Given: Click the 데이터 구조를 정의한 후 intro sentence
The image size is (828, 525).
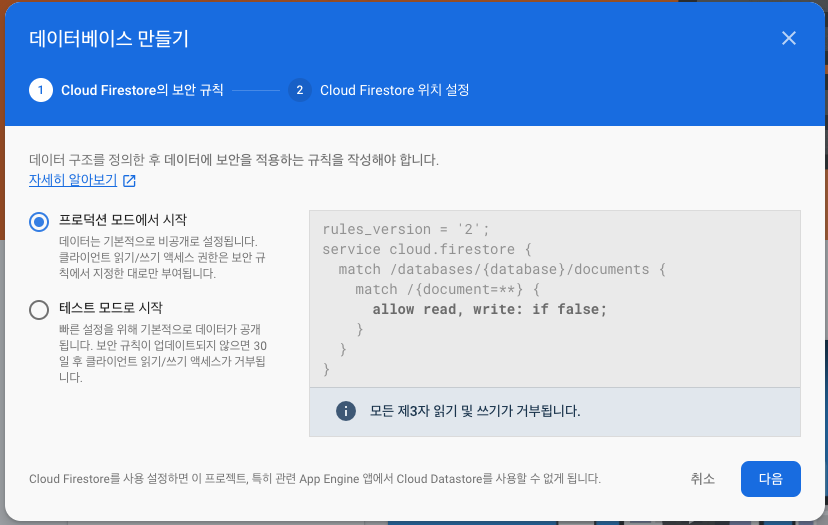Looking at the screenshot, I should [234, 160].
